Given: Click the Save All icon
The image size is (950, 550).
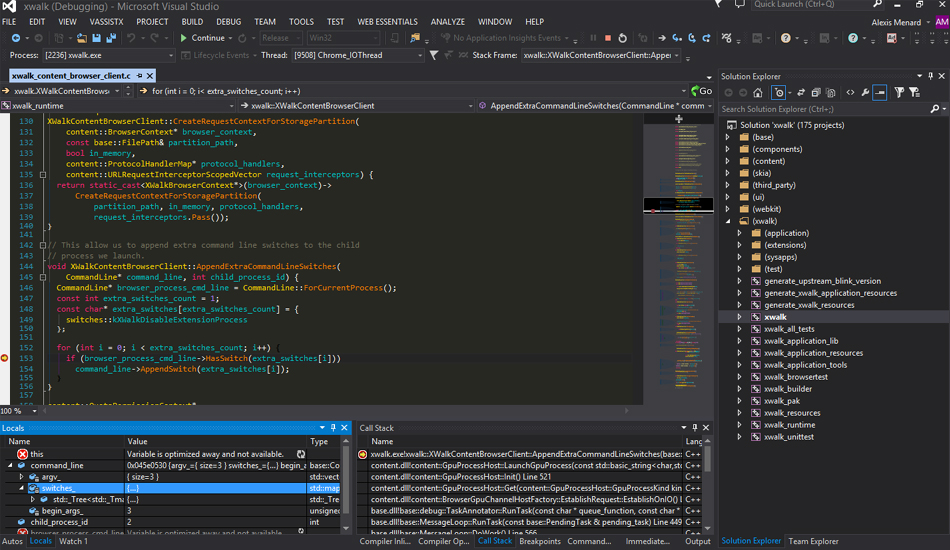Looking at the screenshot, I should tap(111, 38).
